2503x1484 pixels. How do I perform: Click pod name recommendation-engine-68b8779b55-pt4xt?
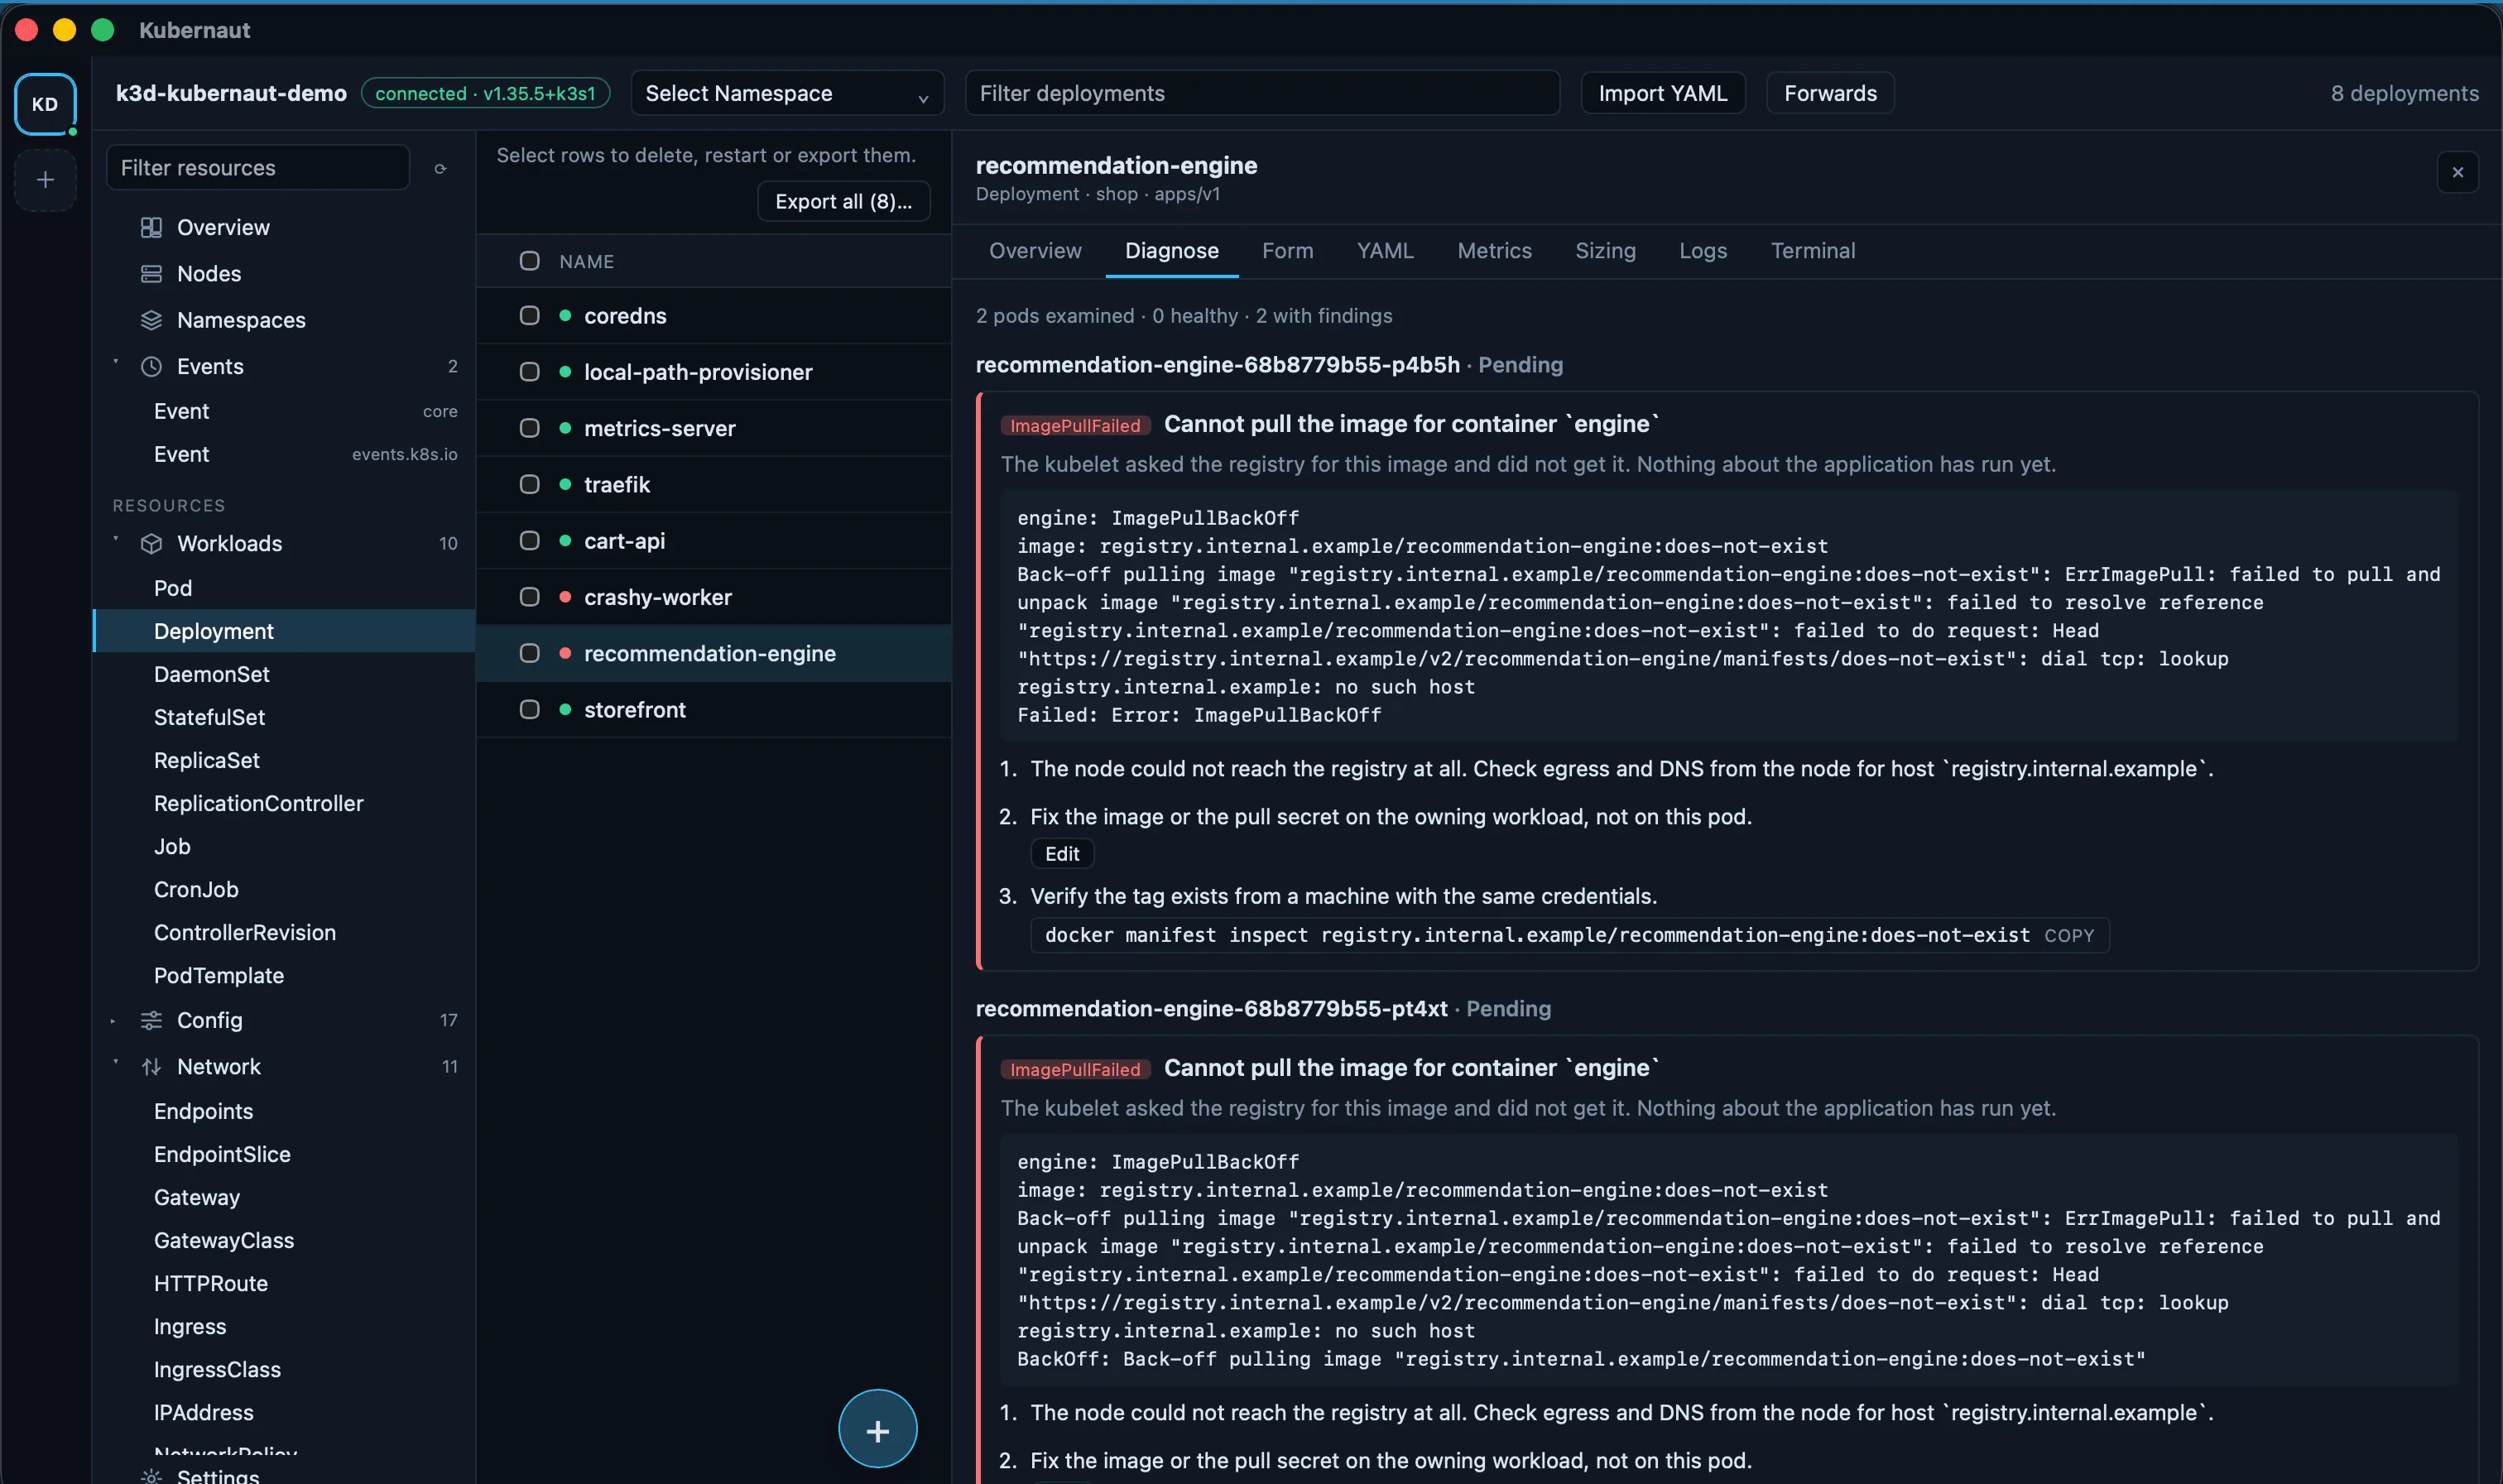pyautogui.click(x=1211, y=1008)
